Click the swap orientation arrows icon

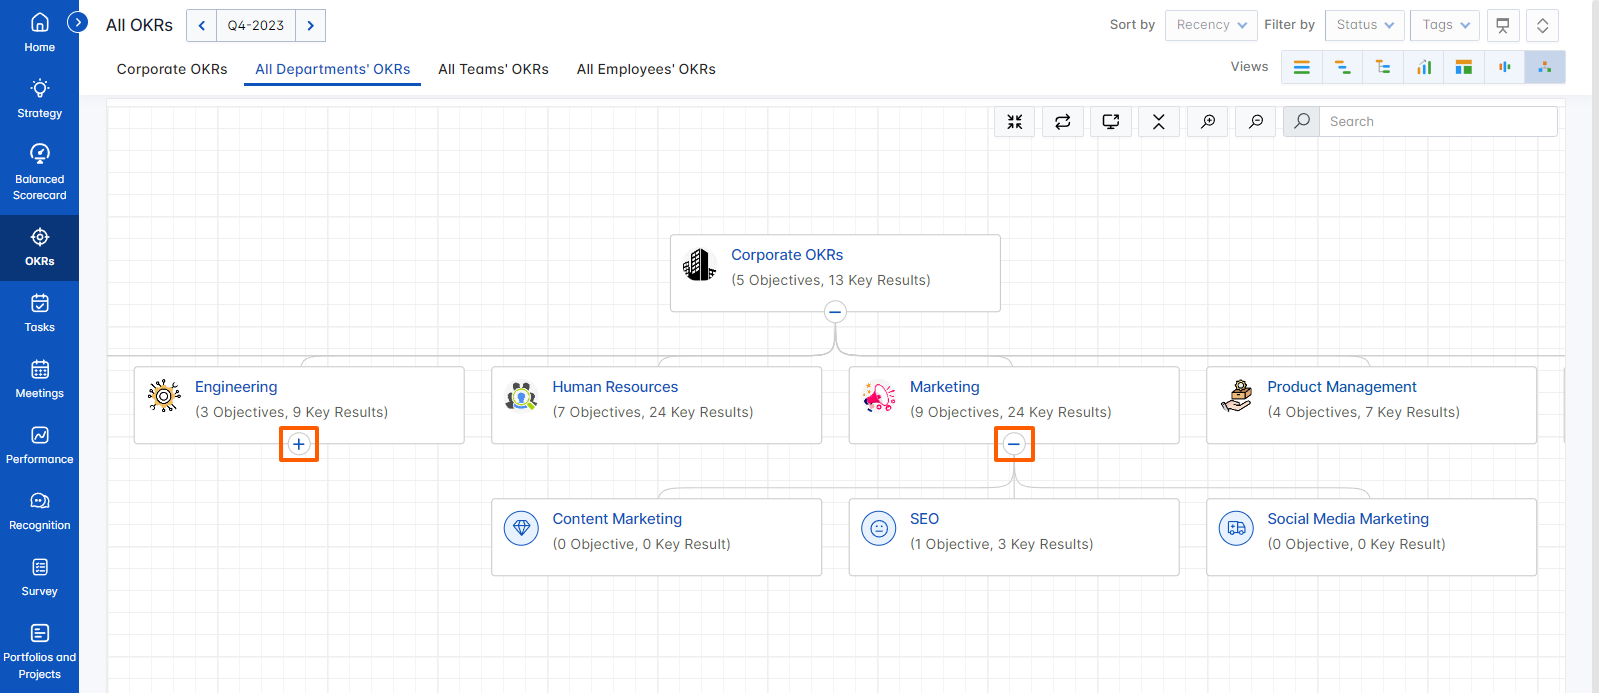(x=1063, y=121)
